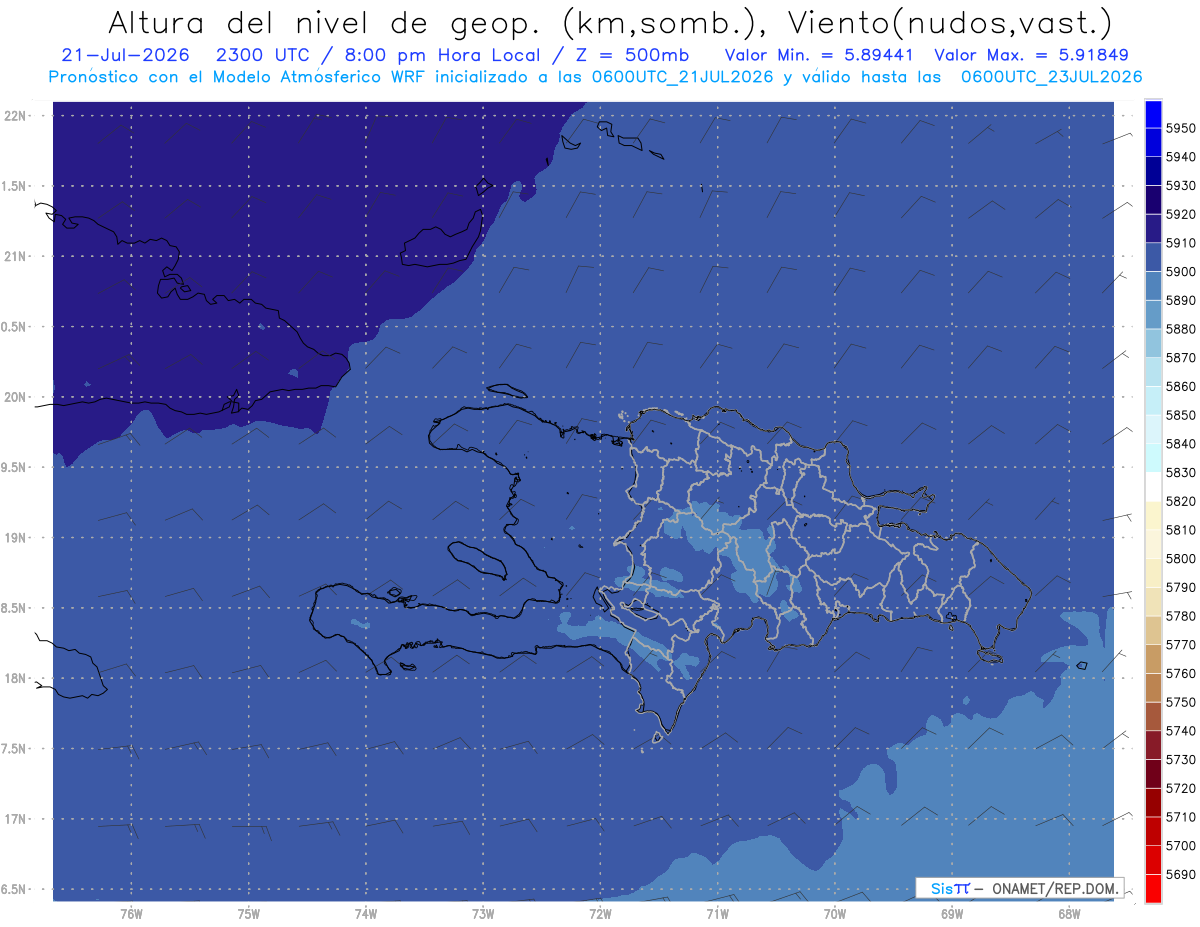The width and height of the screenshot is (1200, 927).
Task: Click the '5870' color bar label
Action: tap(1181, 357)
